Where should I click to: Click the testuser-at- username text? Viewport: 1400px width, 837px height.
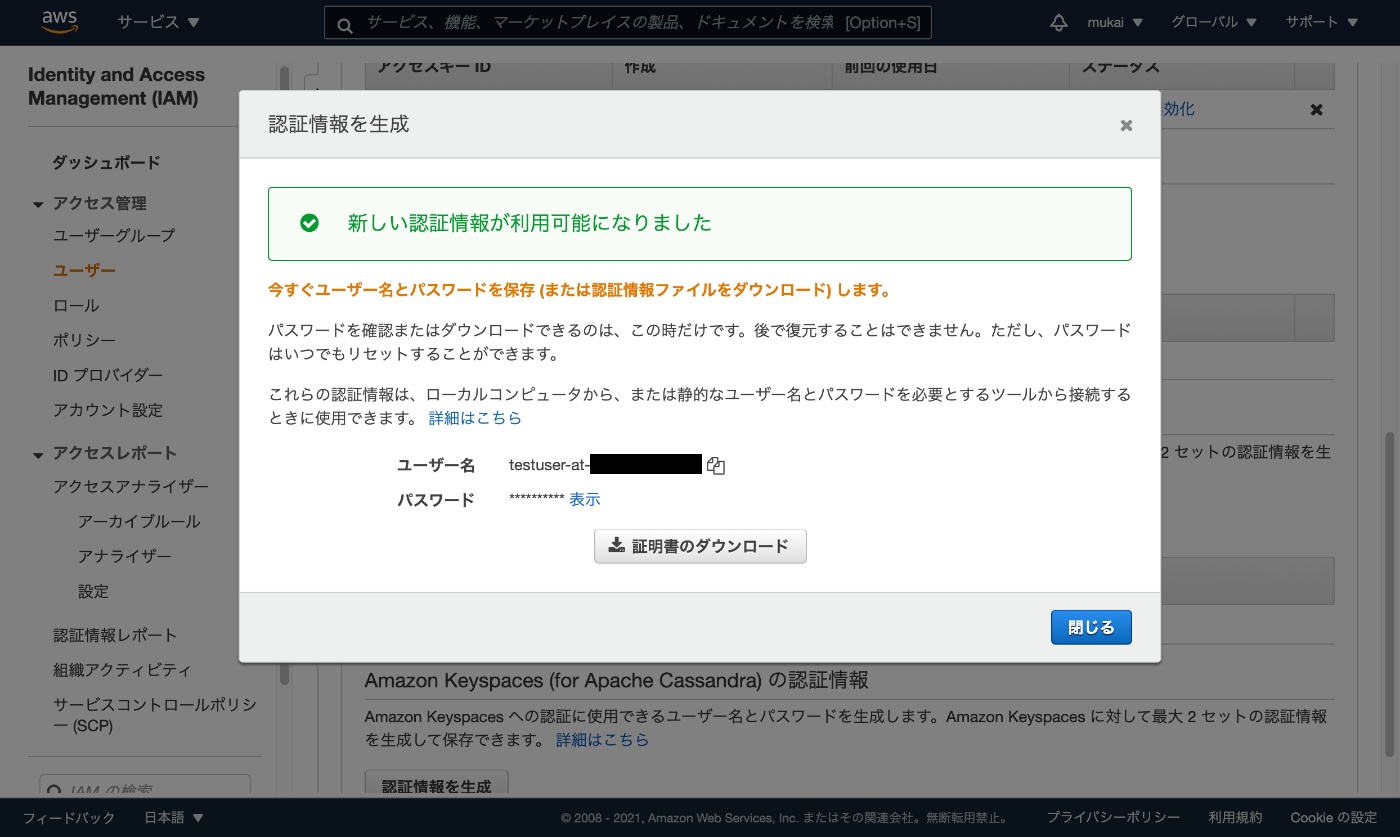pyautogui.click(x=549, y=465)
